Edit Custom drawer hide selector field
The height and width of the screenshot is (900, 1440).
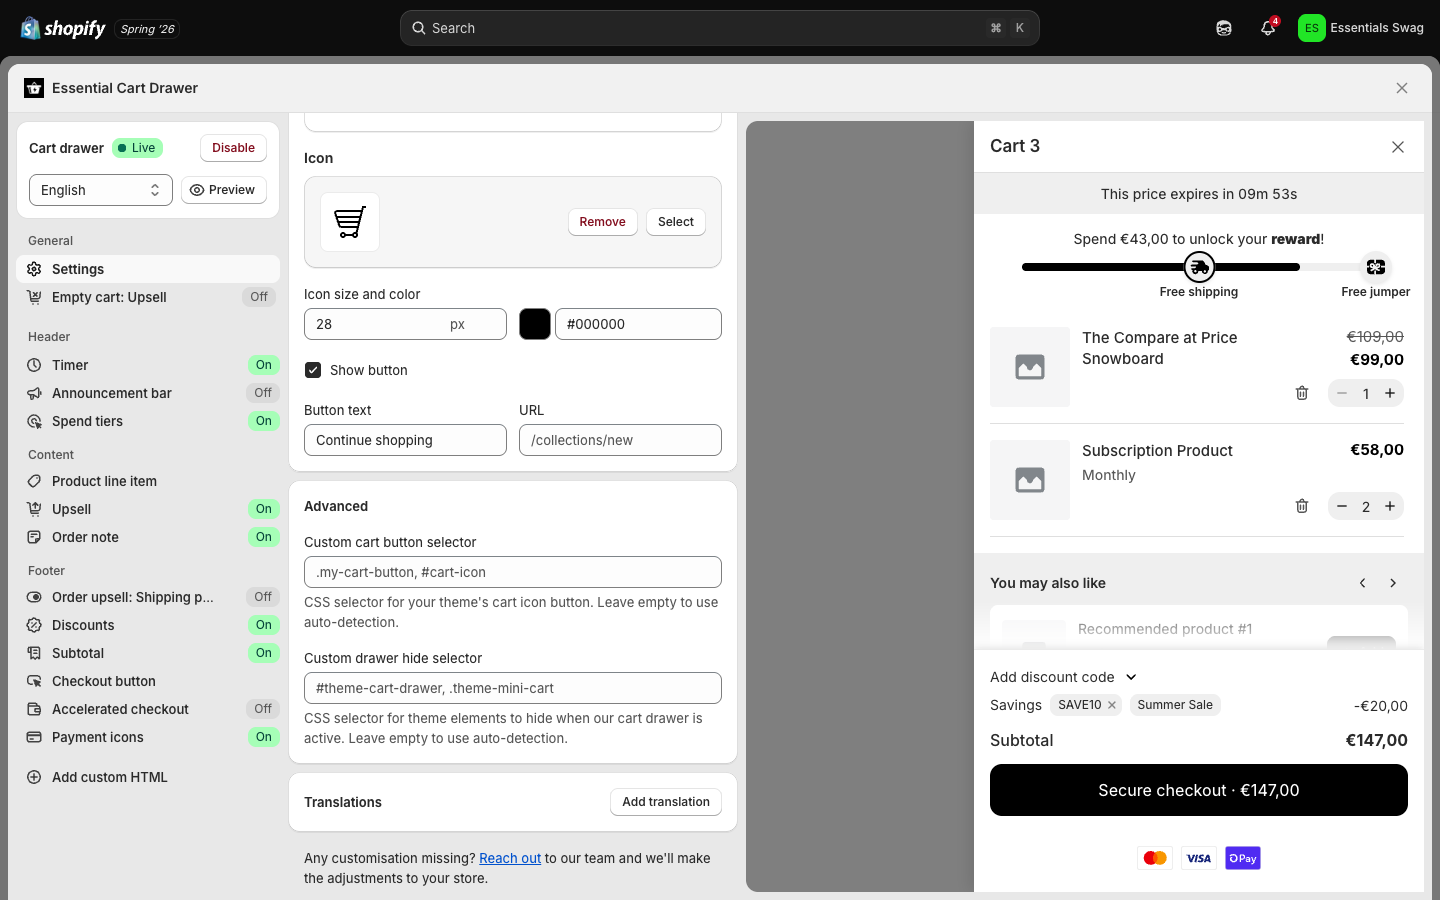pos(513,688)
